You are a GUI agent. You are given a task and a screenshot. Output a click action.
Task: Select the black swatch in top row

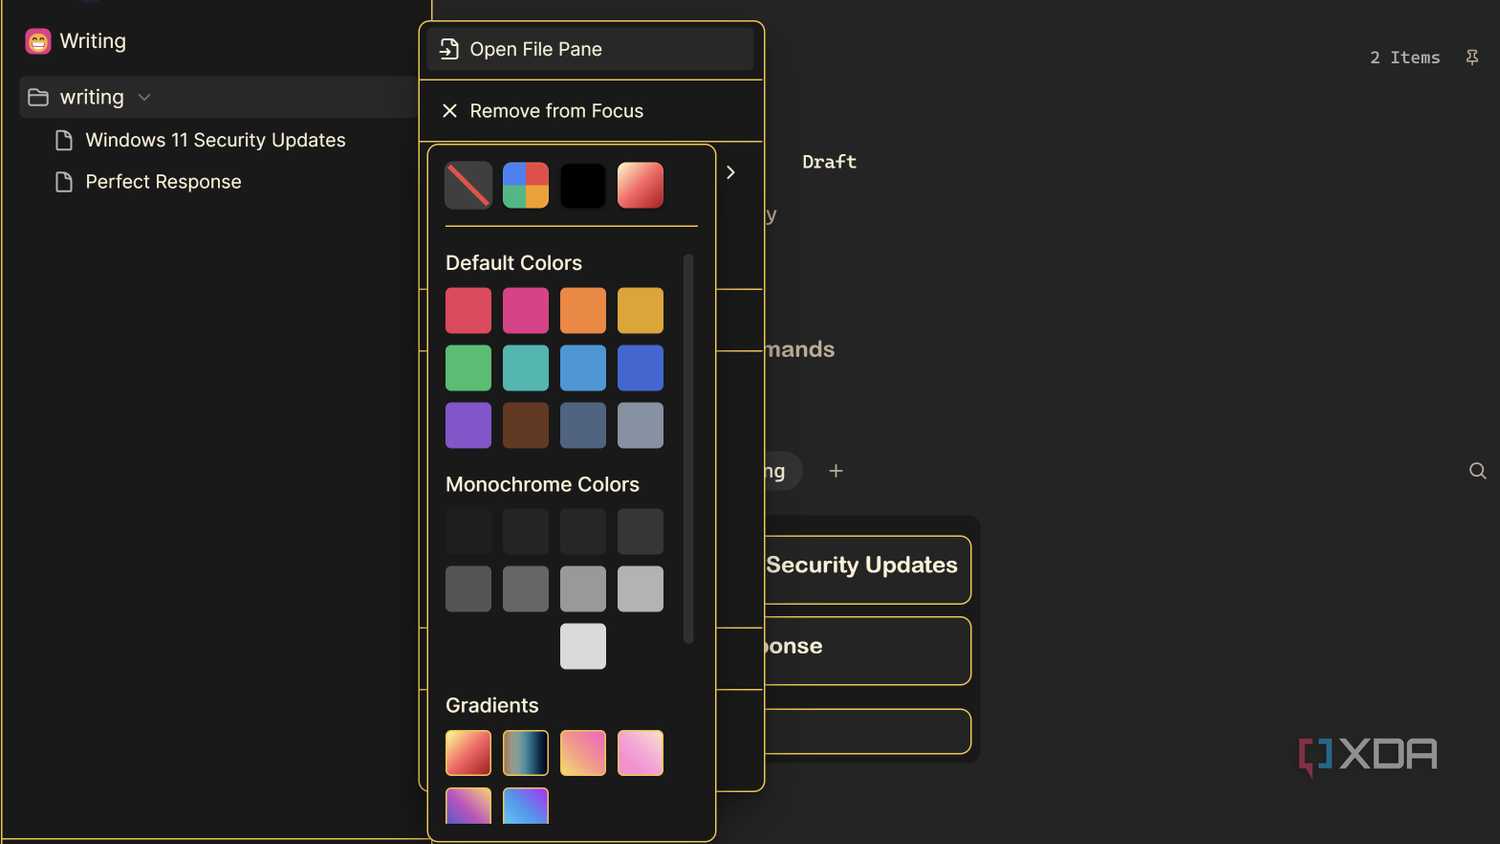pyautogui.click(x=583, y=185)
